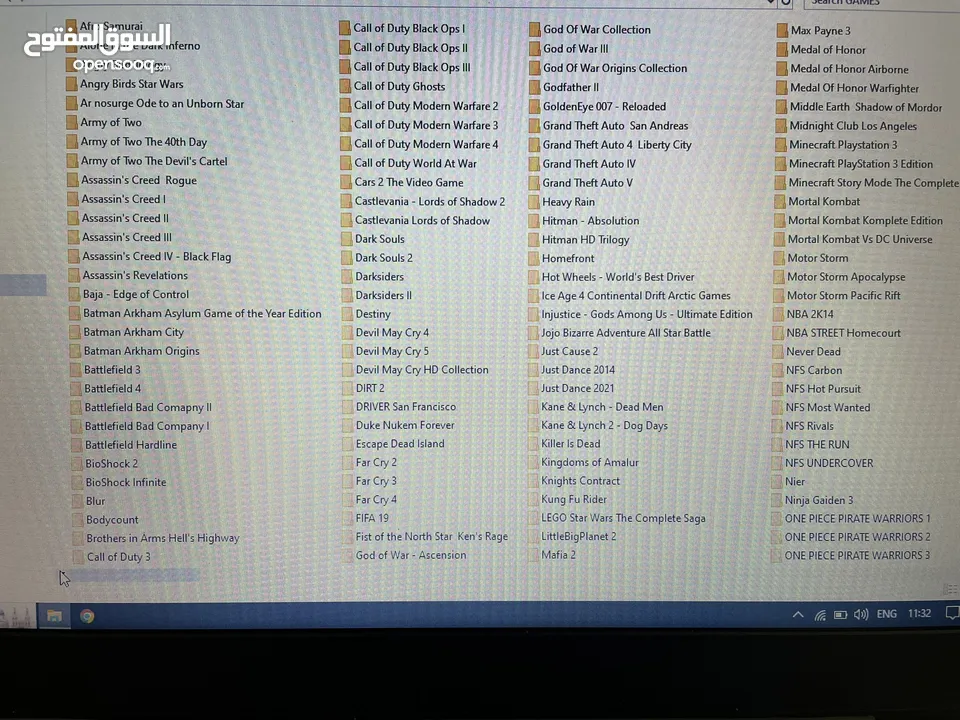The image size is (960, 720).
Task: Select 'Batman Arkham Asylum Game of the Year Edition'
Action: [203, 313]
